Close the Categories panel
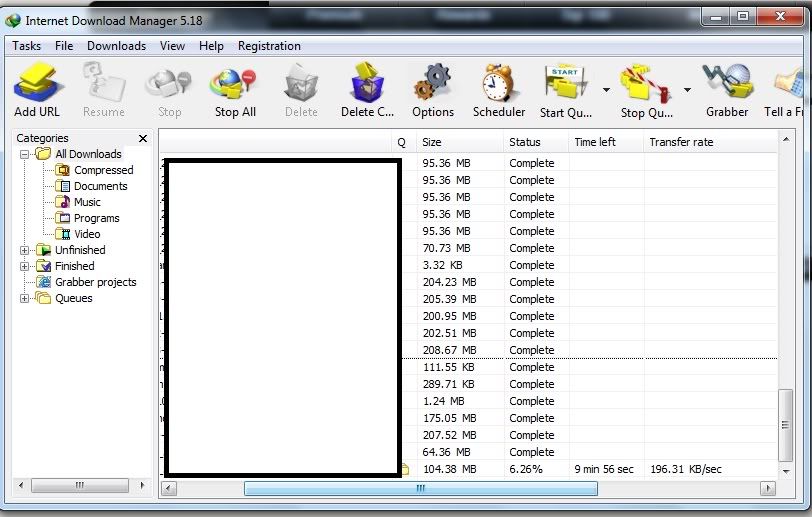 (x=143, y=138)
